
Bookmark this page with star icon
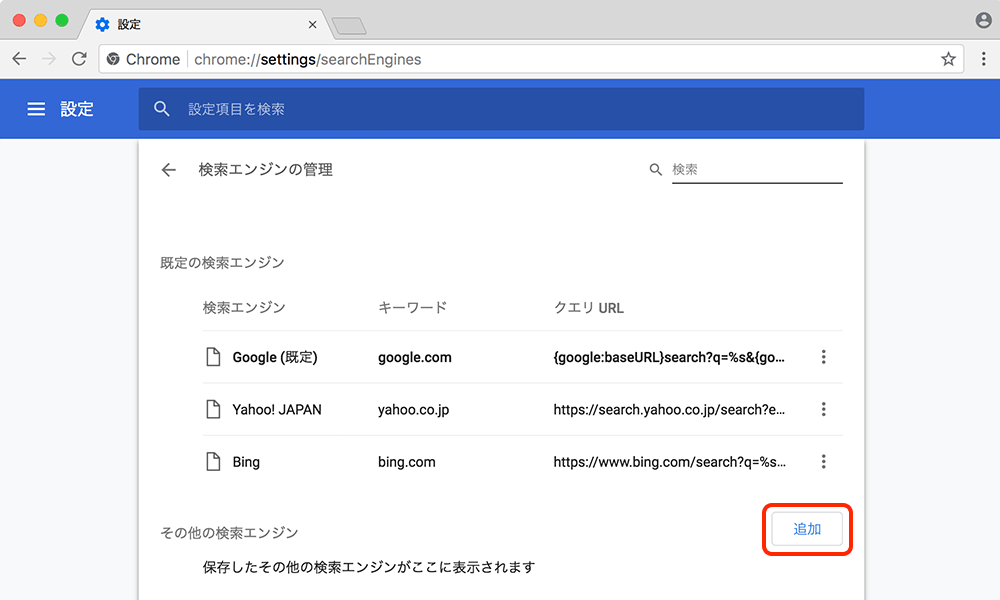click(x=948, y=59)
